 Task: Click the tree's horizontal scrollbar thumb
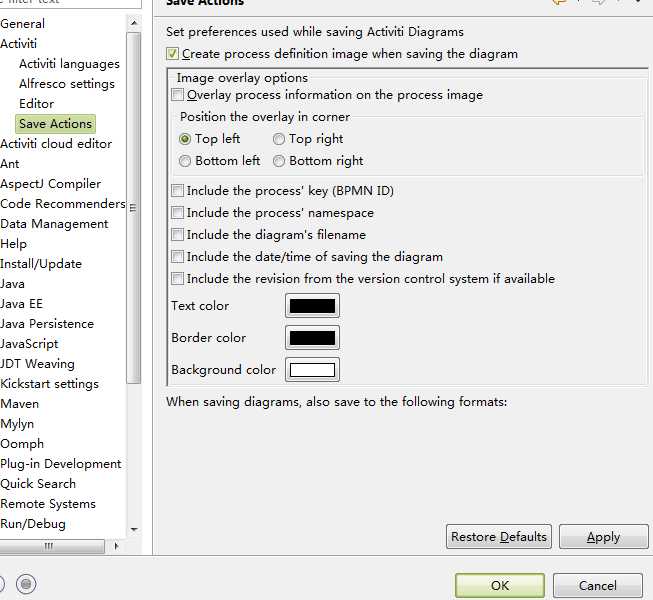coord(51,546)
